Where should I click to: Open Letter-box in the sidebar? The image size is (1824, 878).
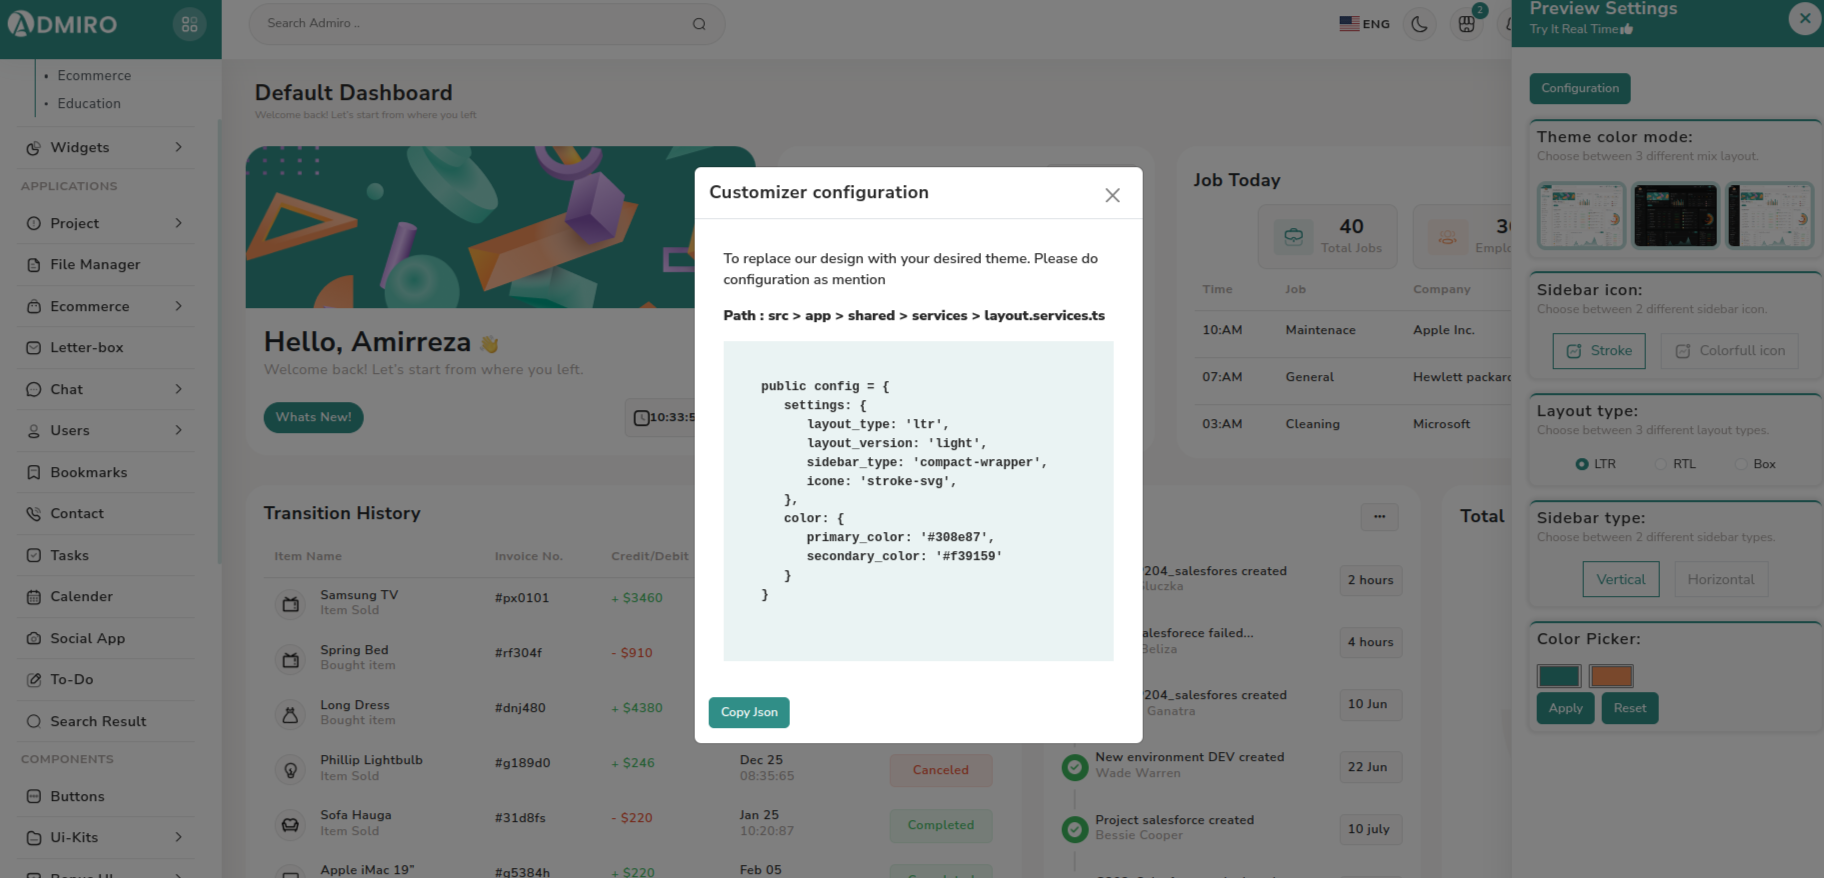(x=87, y=348)
